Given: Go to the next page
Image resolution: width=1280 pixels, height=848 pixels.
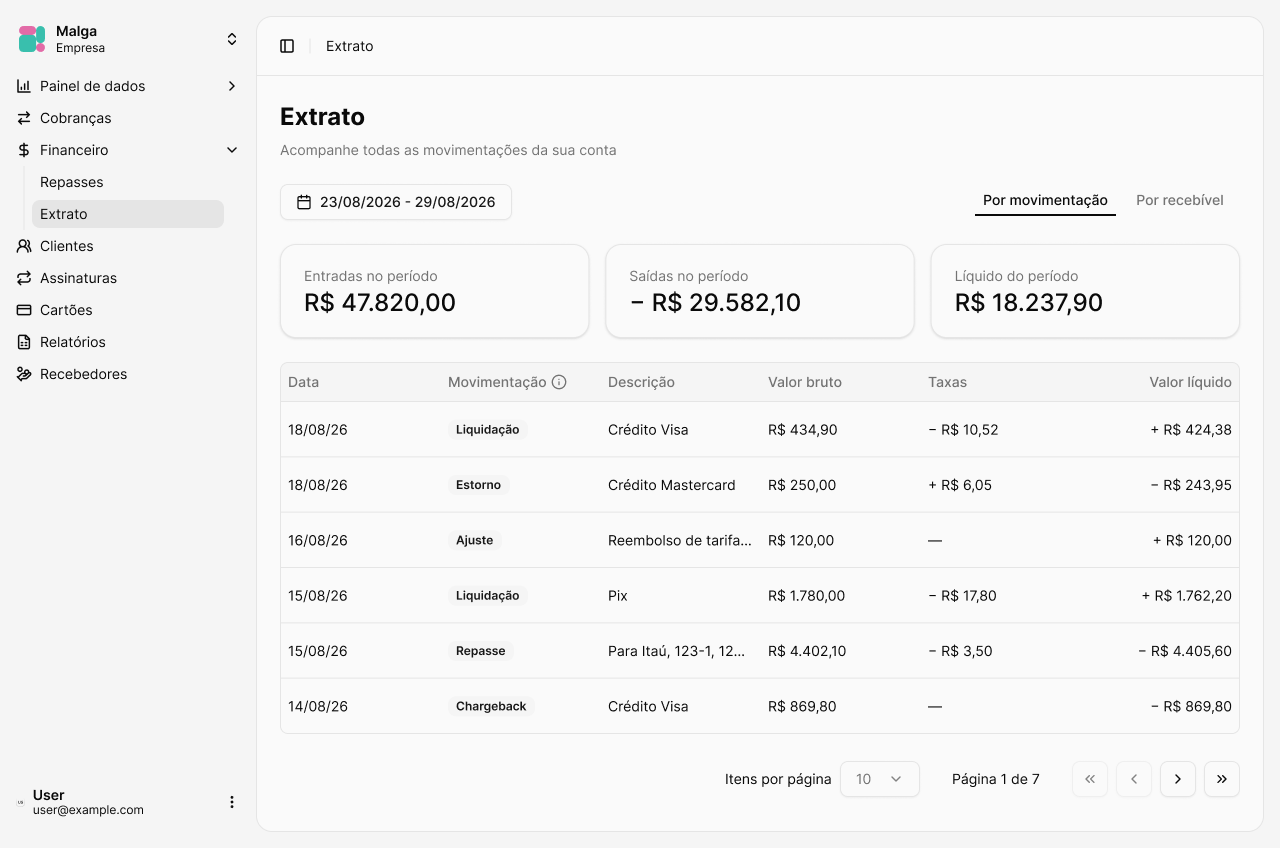Looking at the screenshot, I should [x=1178, y=779].
